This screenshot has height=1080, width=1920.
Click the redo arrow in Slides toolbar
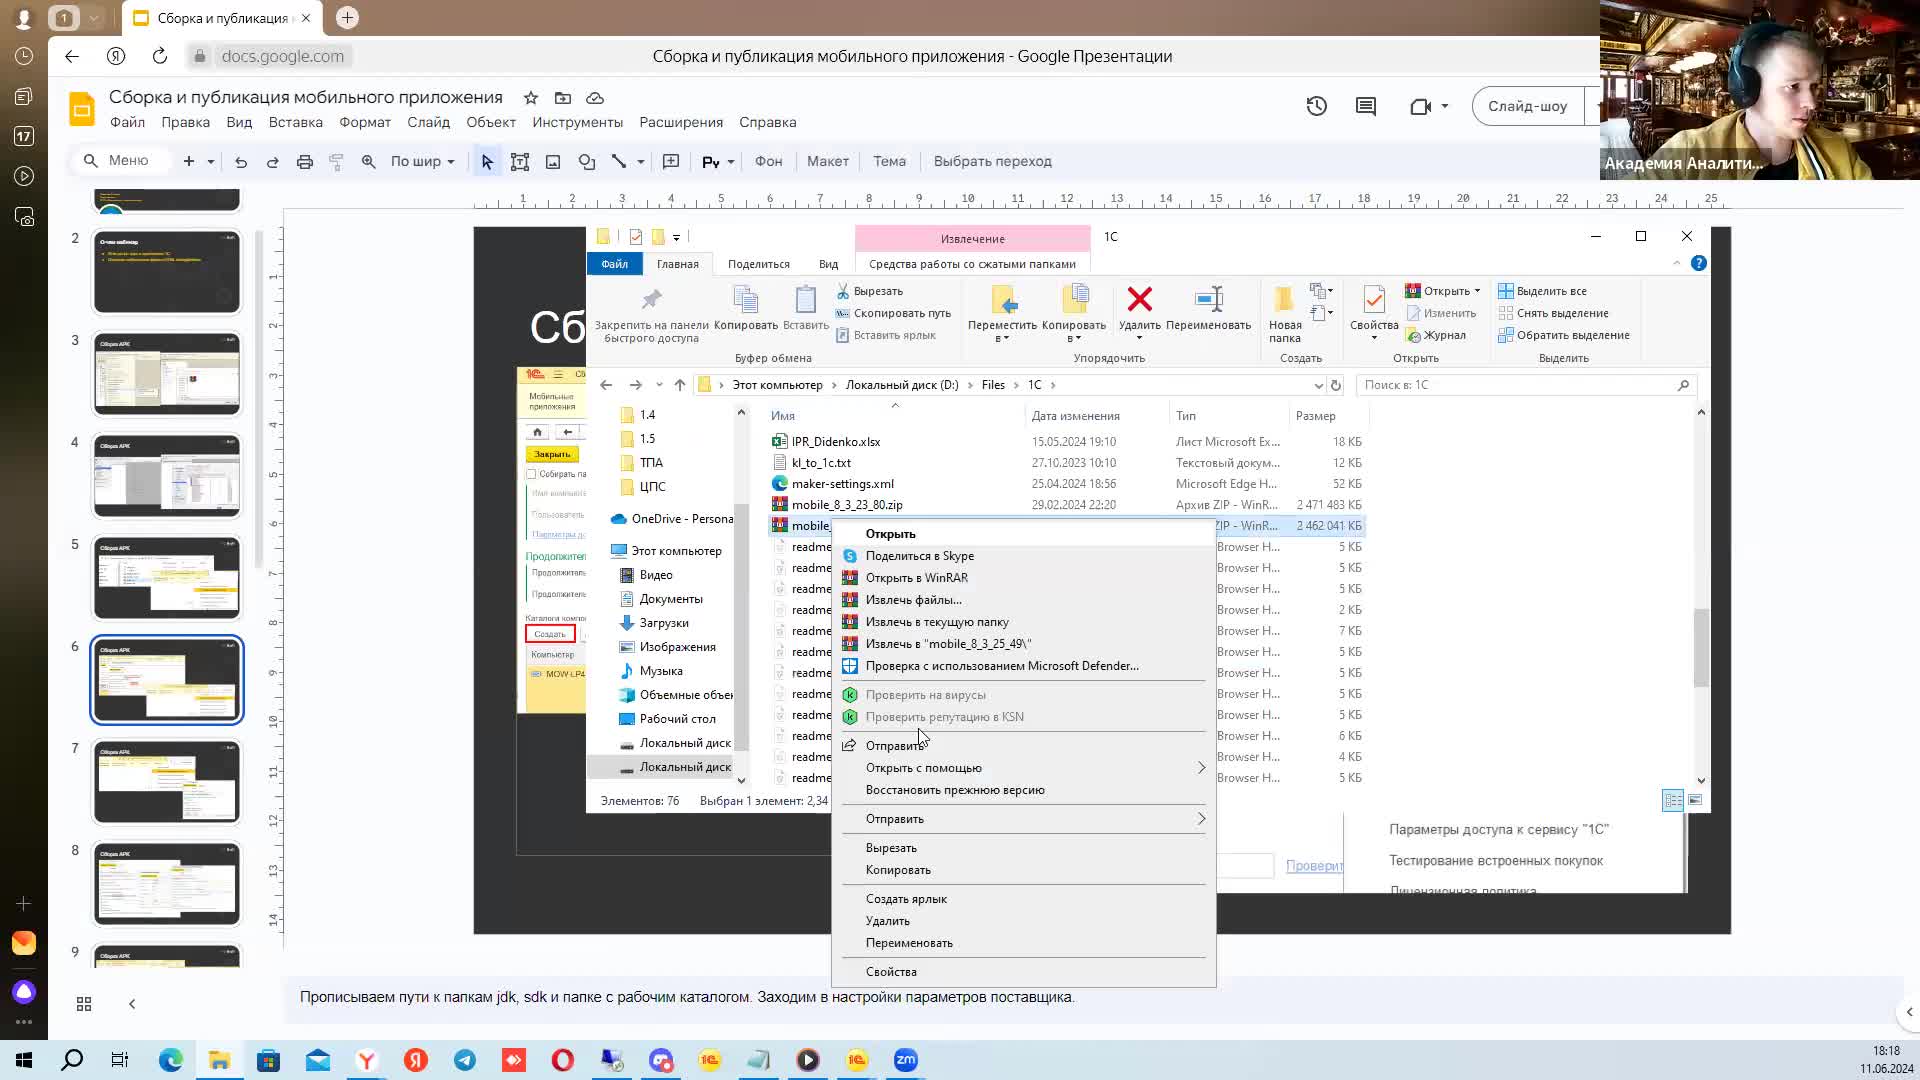pos(272,161)
